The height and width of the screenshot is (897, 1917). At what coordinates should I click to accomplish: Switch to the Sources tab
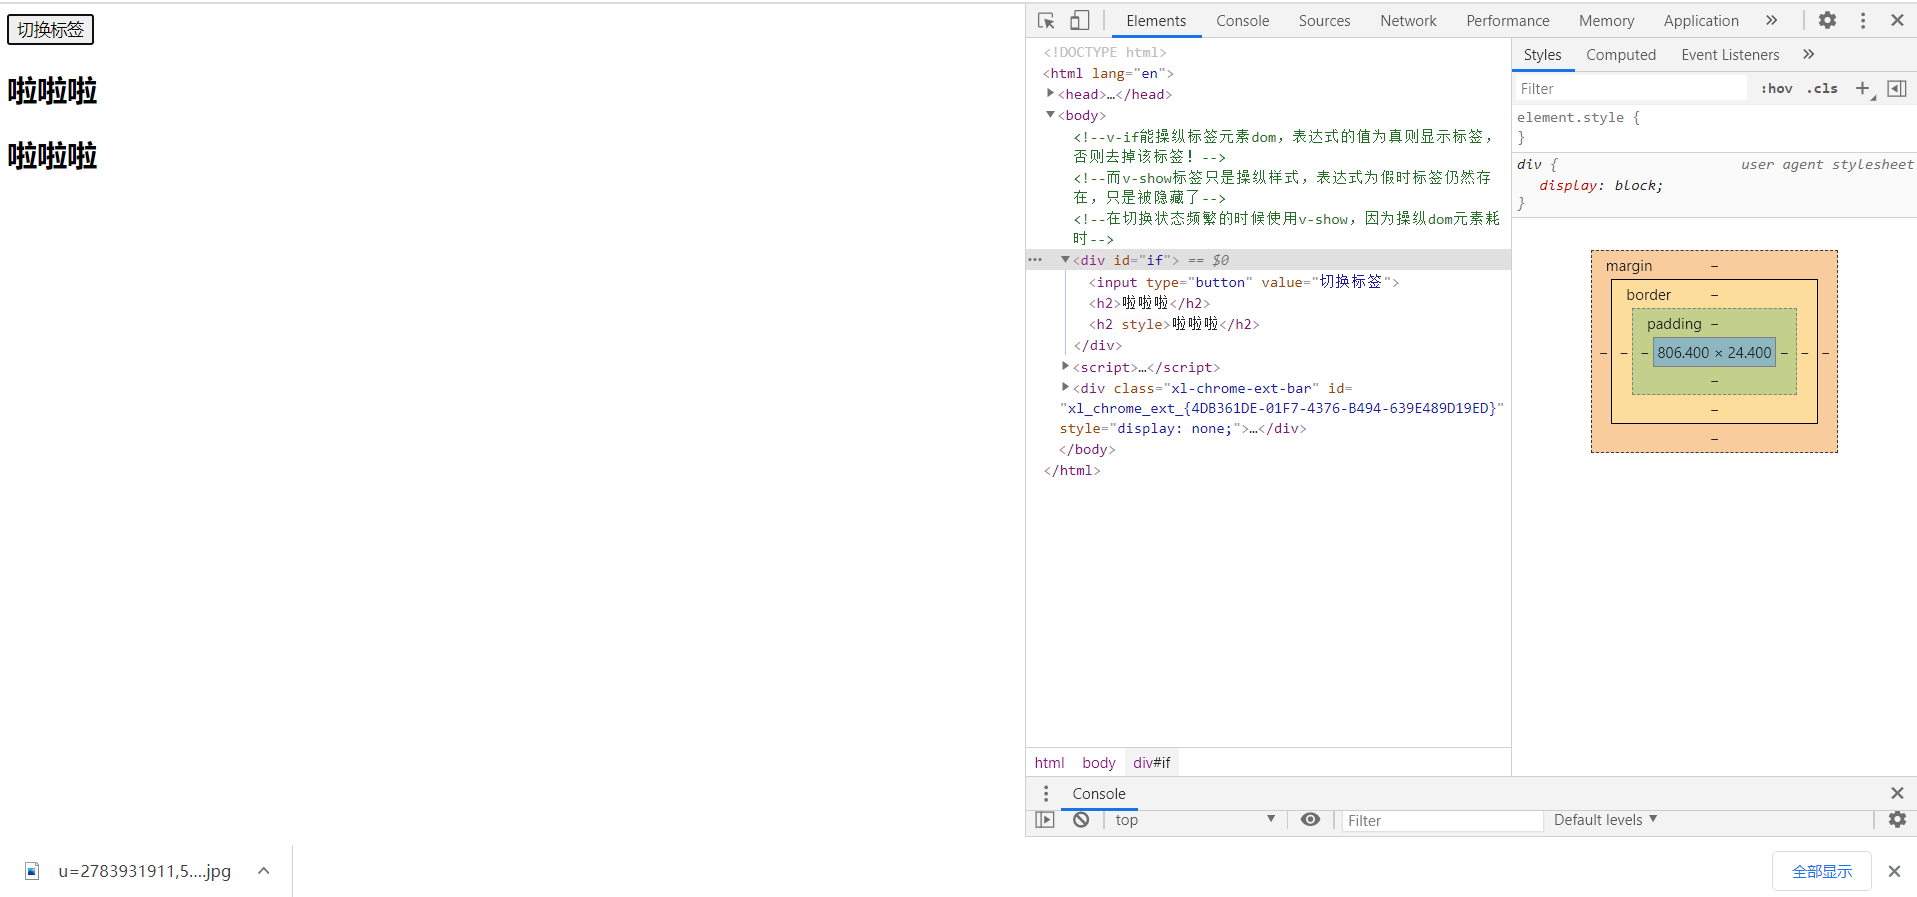(1324, 20)
